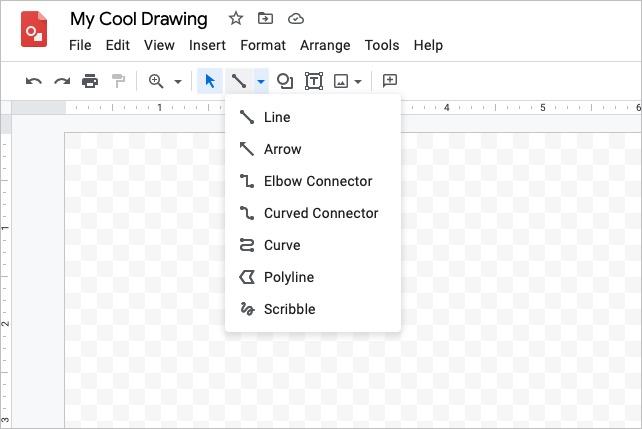This screenshot has width=642, height=429.
Task: Open the Edit menu
Action: pyautogui.click(x=118, y=45)
